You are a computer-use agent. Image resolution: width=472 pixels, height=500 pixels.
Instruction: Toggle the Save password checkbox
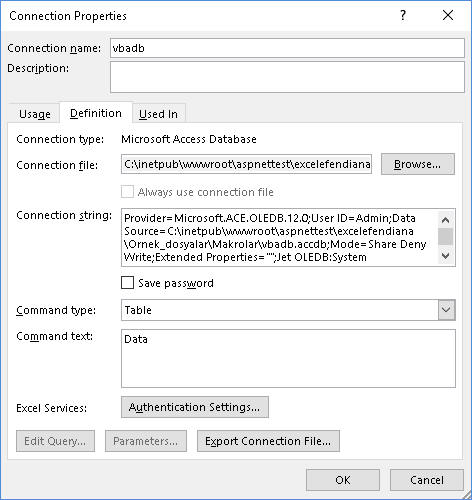(127, 283)
